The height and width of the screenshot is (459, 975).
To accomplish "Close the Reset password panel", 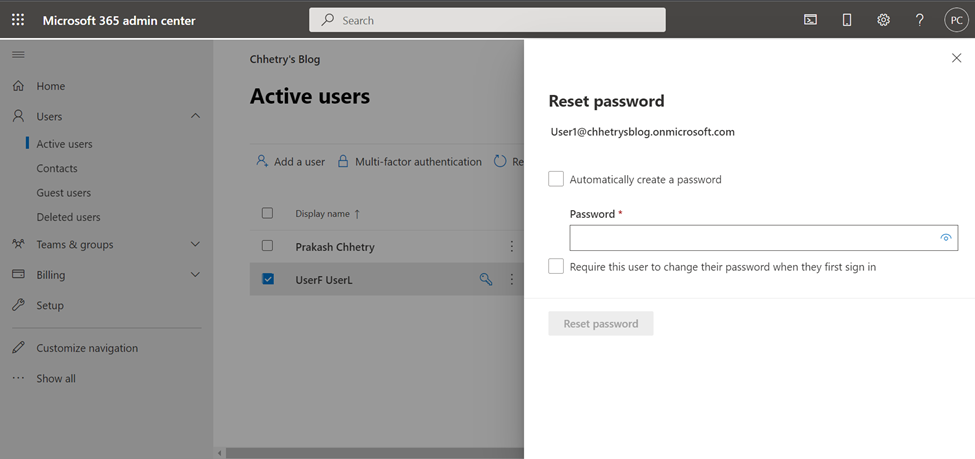I will (956, 58).
